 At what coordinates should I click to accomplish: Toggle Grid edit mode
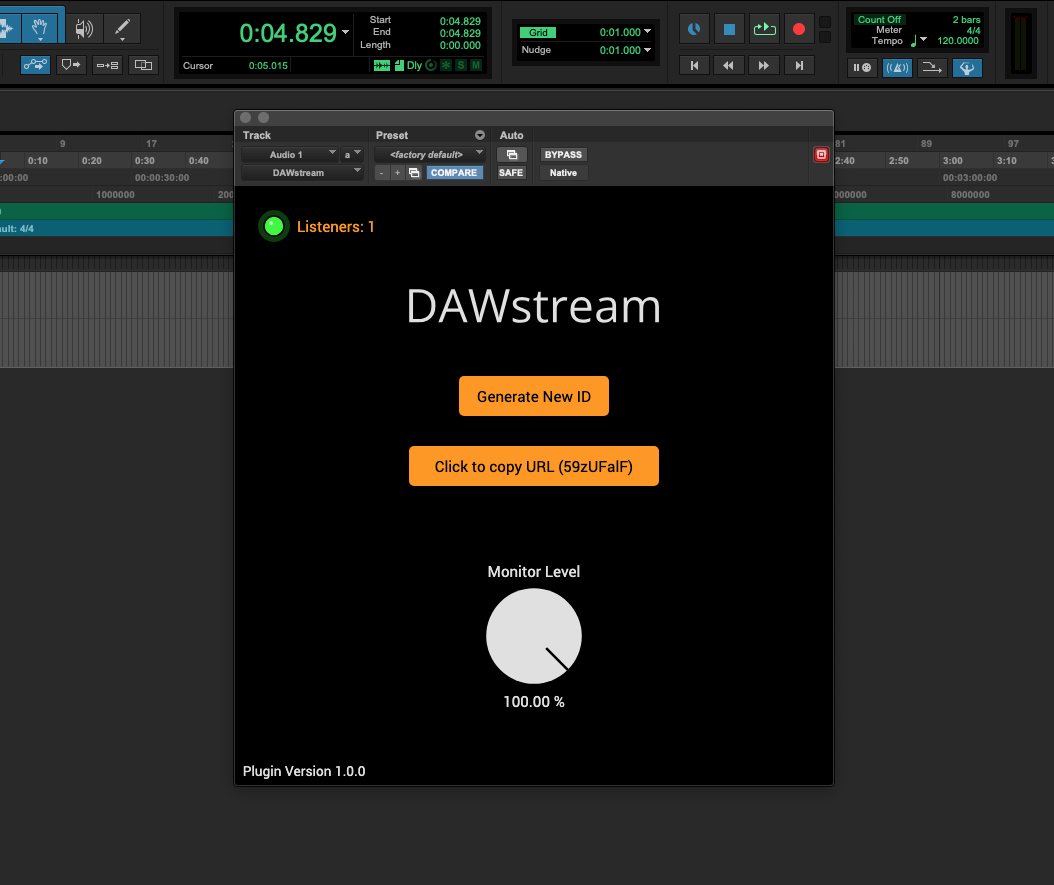click(x=539, y=32)
